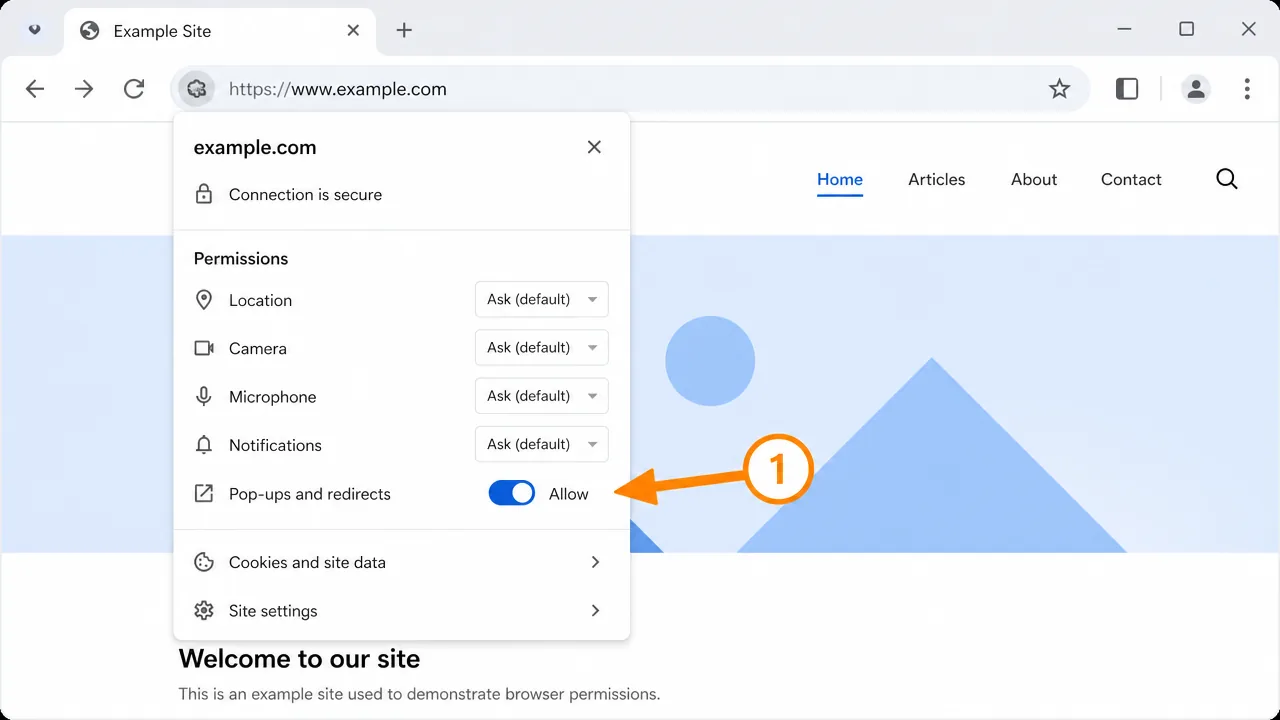The image size is (1280, 720).
Task: Open the Contact nav link
Action: pos(1131,180)
